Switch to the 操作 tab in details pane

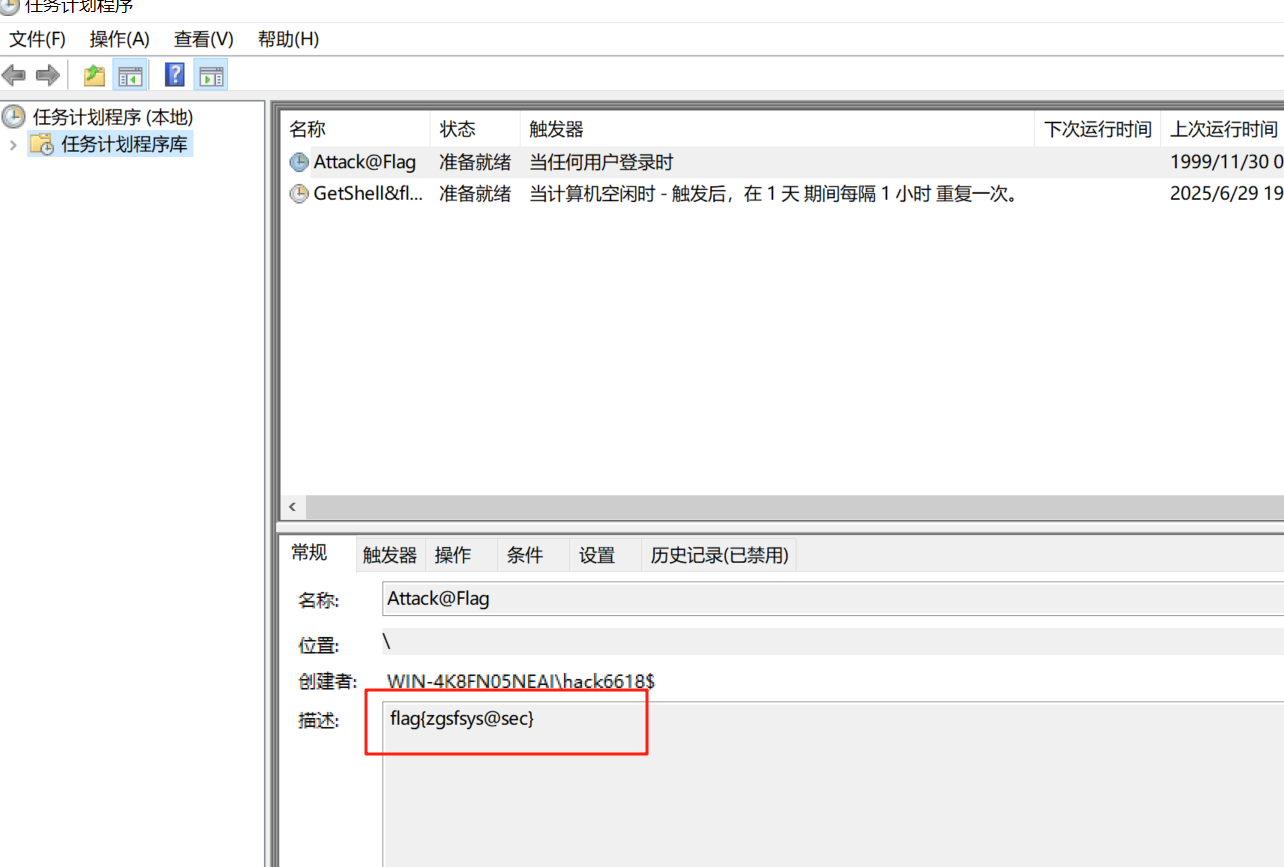point(453,555)
